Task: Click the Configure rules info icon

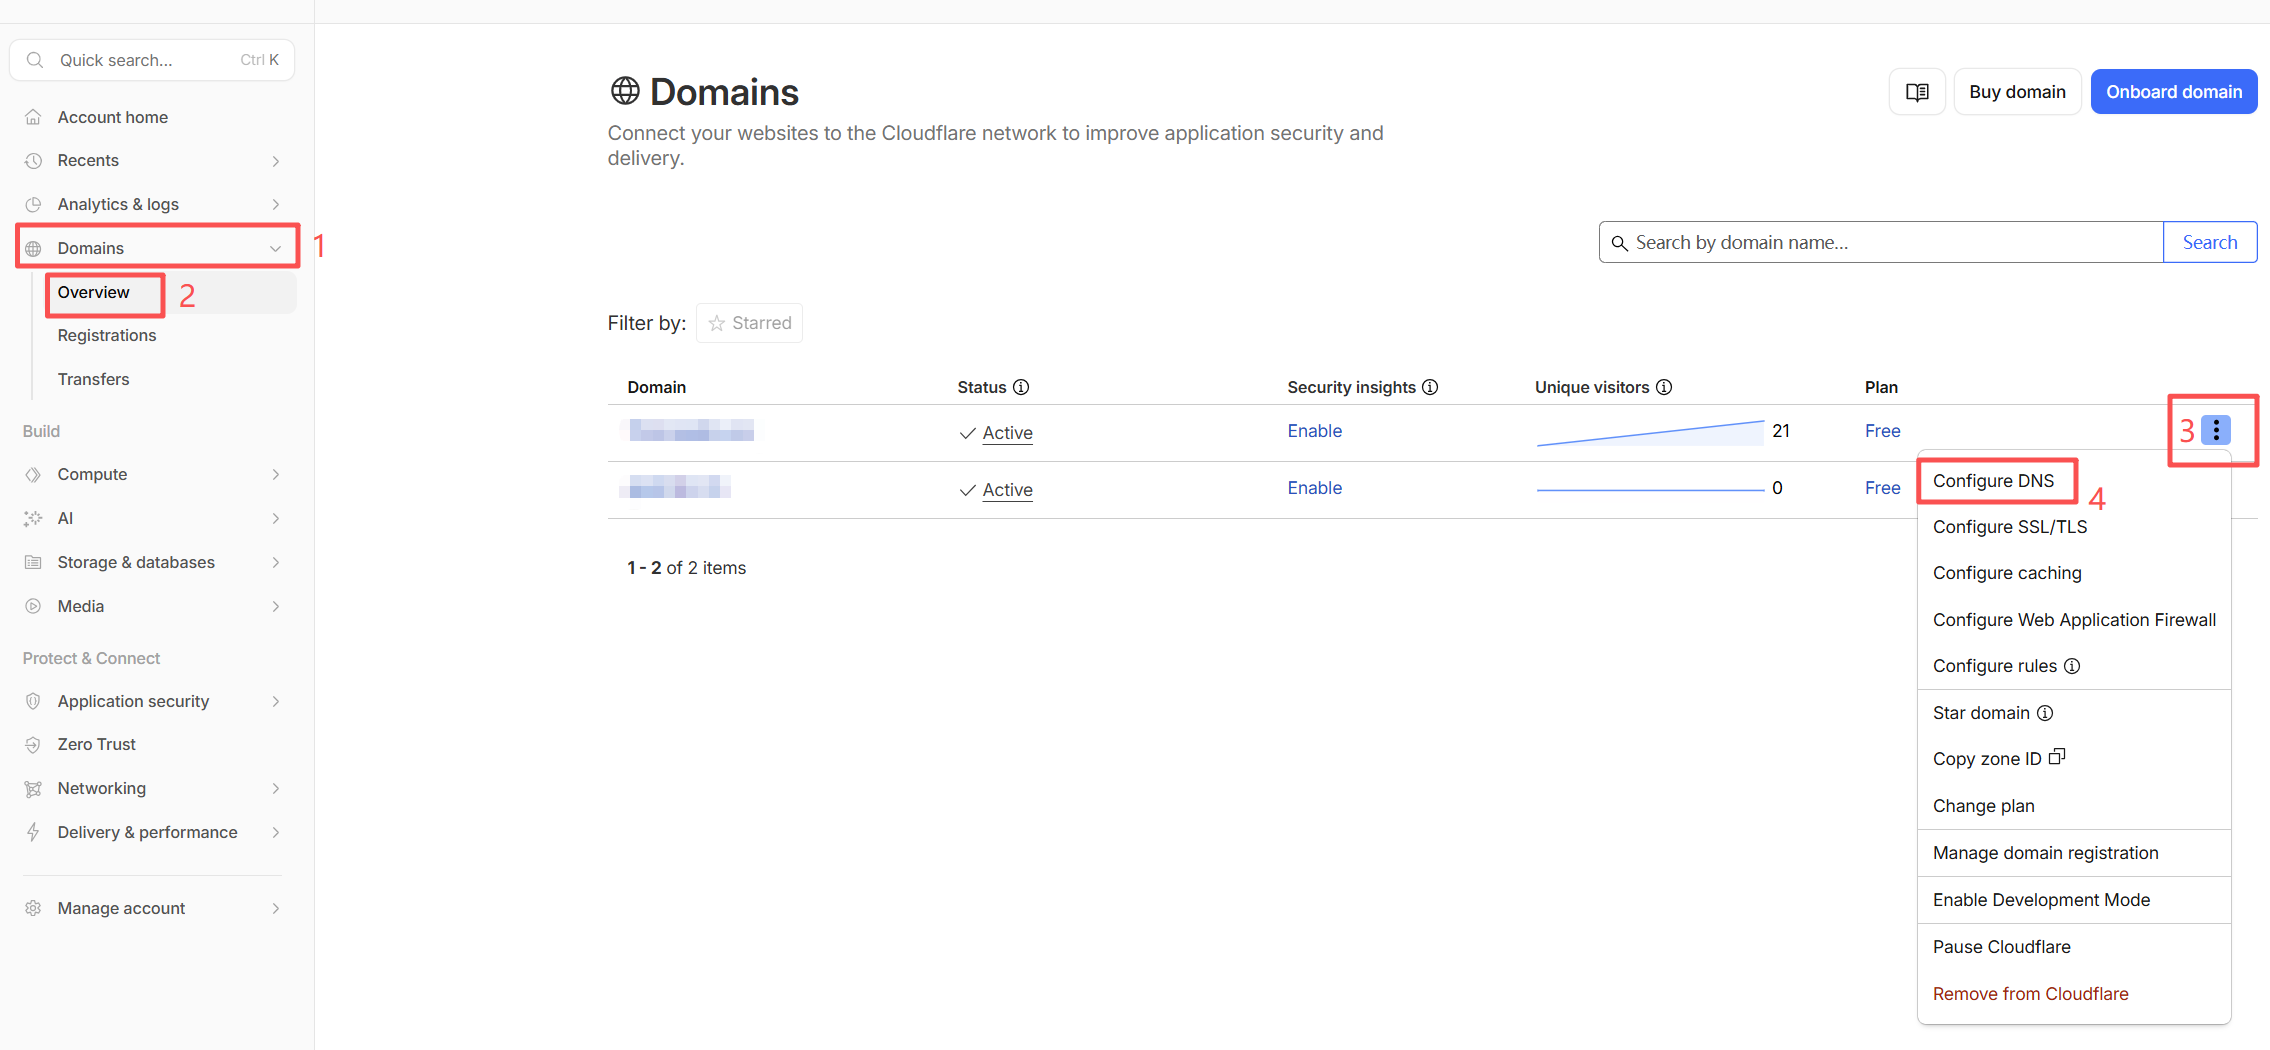Action: click(x=2072, y=666)
